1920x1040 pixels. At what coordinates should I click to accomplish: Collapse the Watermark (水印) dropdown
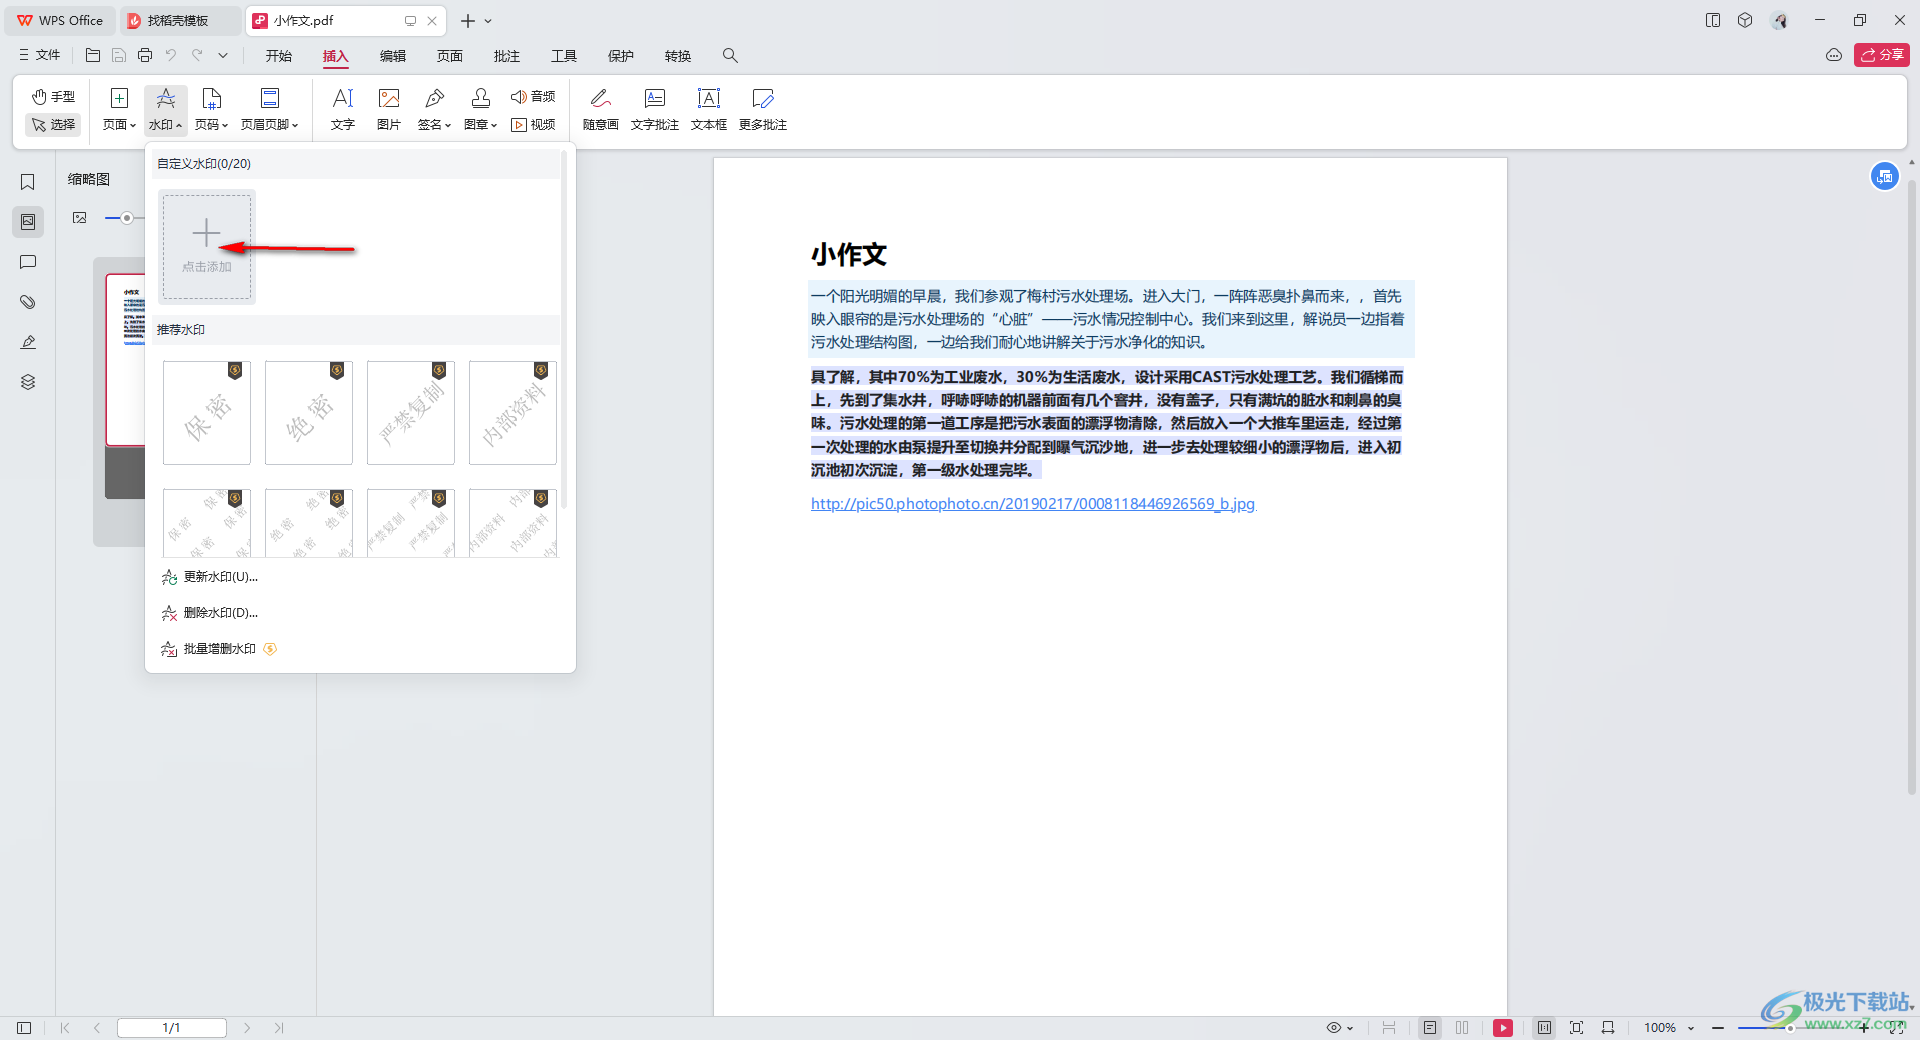coord(166,110)
